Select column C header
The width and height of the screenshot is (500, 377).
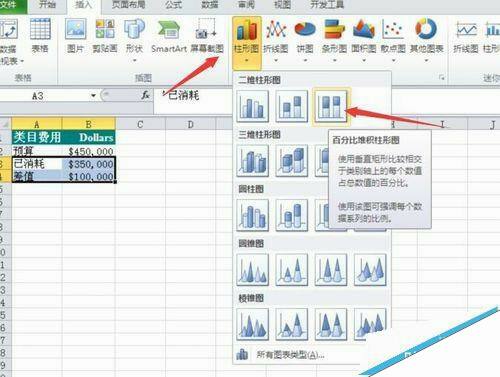pyautogui.click(x=140, y=124)
